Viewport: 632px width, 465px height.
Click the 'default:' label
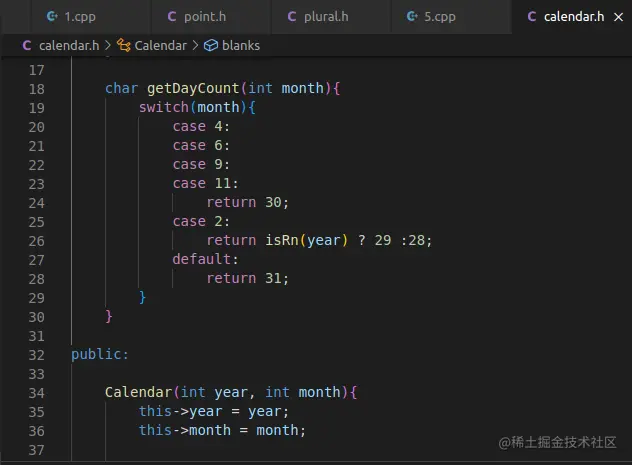[x=206, y=259]
